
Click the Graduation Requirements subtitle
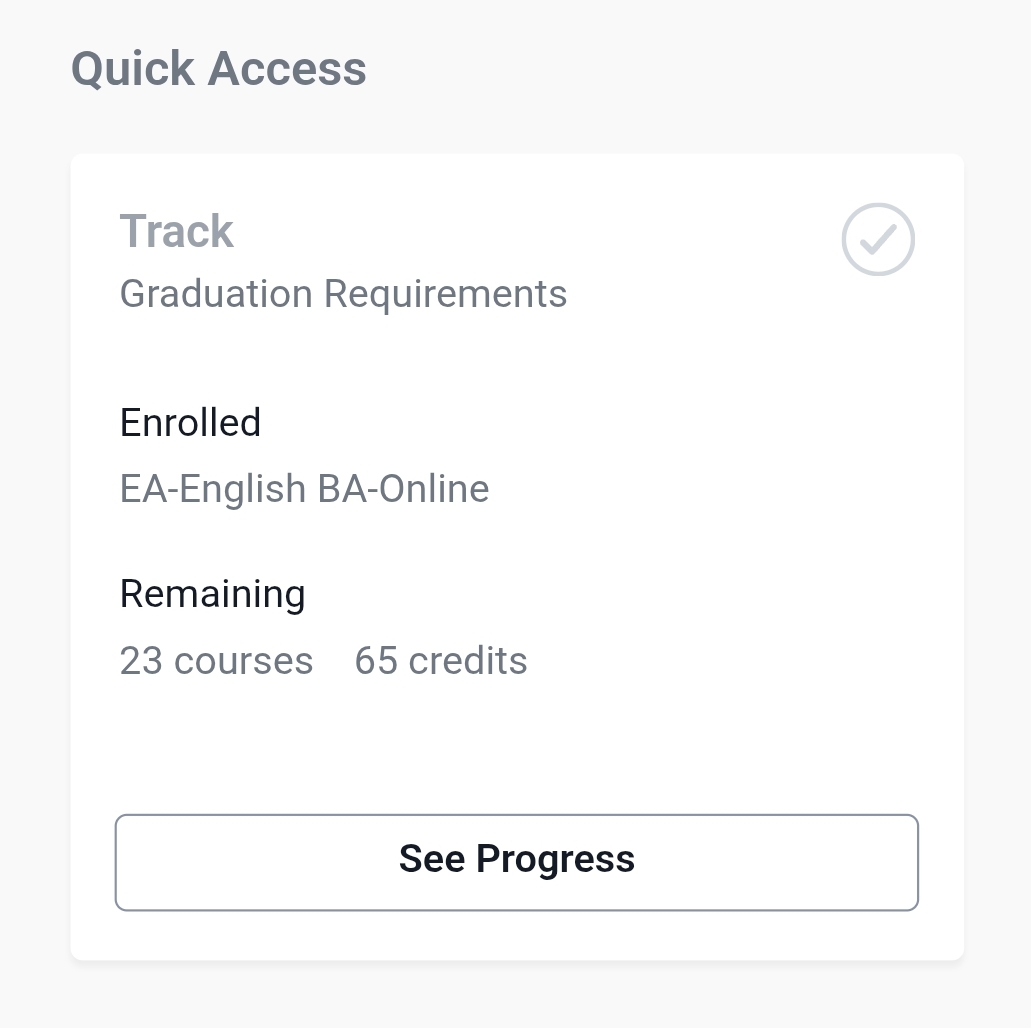[x=343, y=294]
